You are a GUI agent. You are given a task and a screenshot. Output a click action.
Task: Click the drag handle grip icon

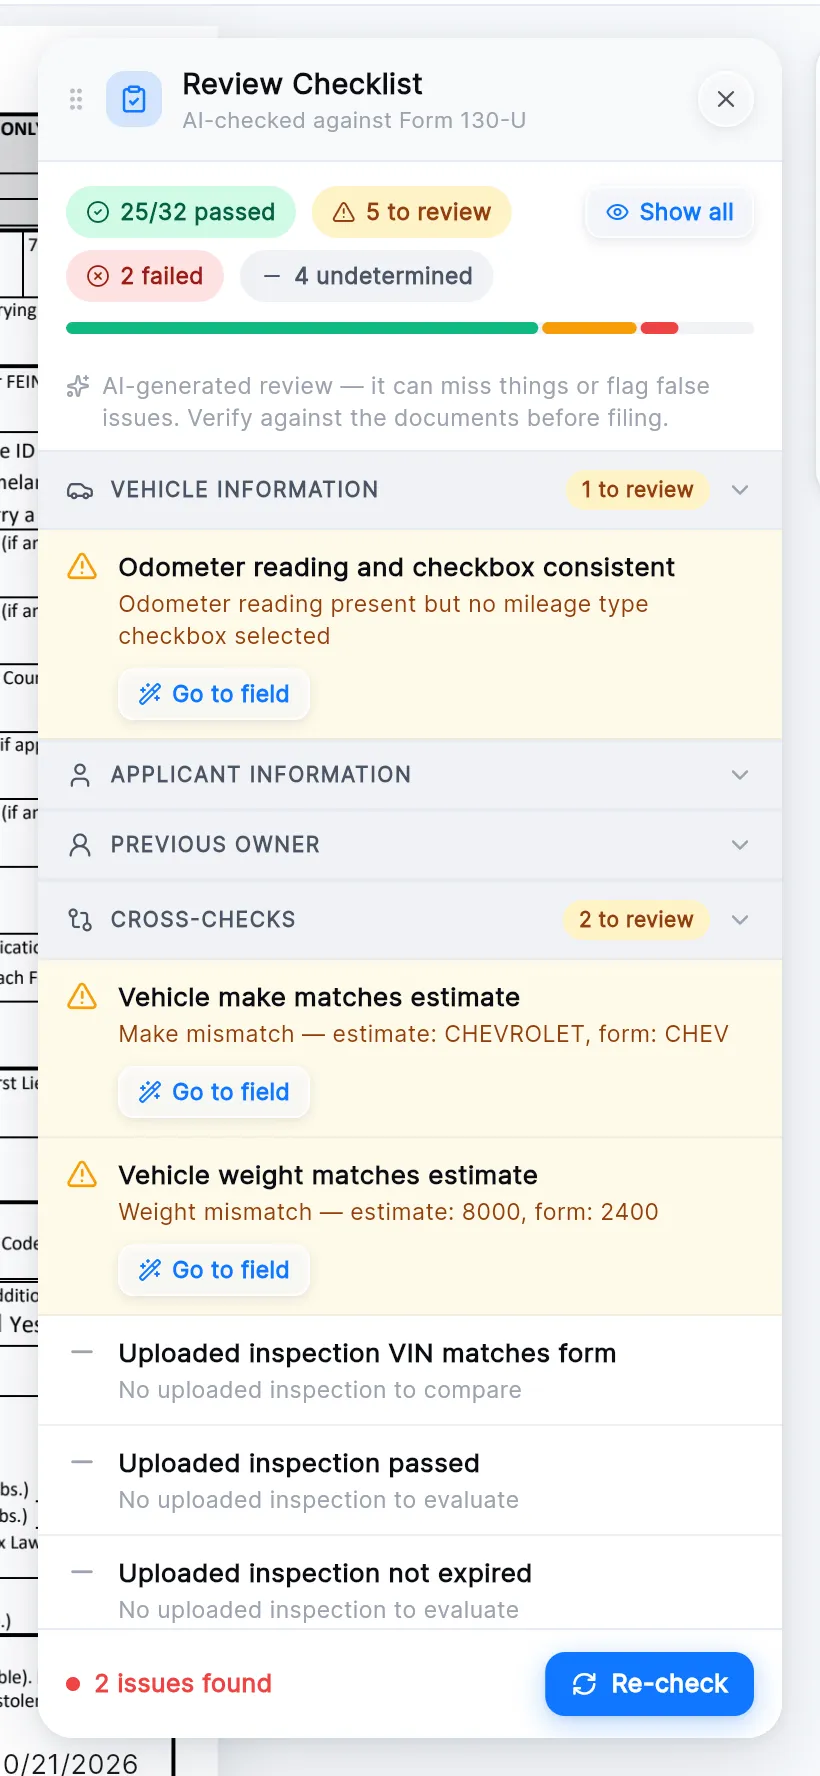click(76, 99)
